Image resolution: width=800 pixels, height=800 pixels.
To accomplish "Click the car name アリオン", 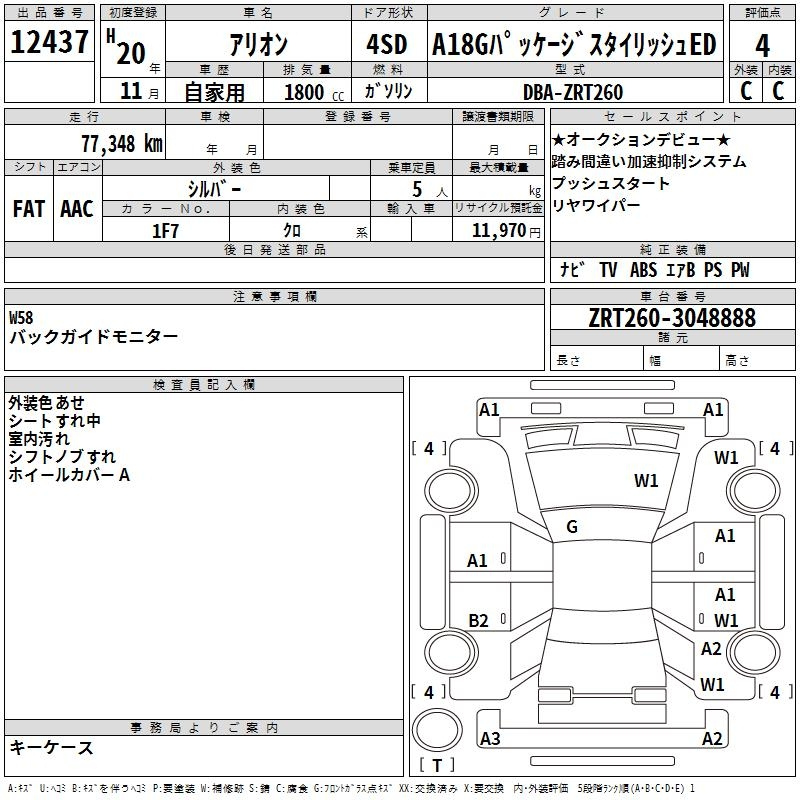I will pyautogui.click(x=257, y=45).
